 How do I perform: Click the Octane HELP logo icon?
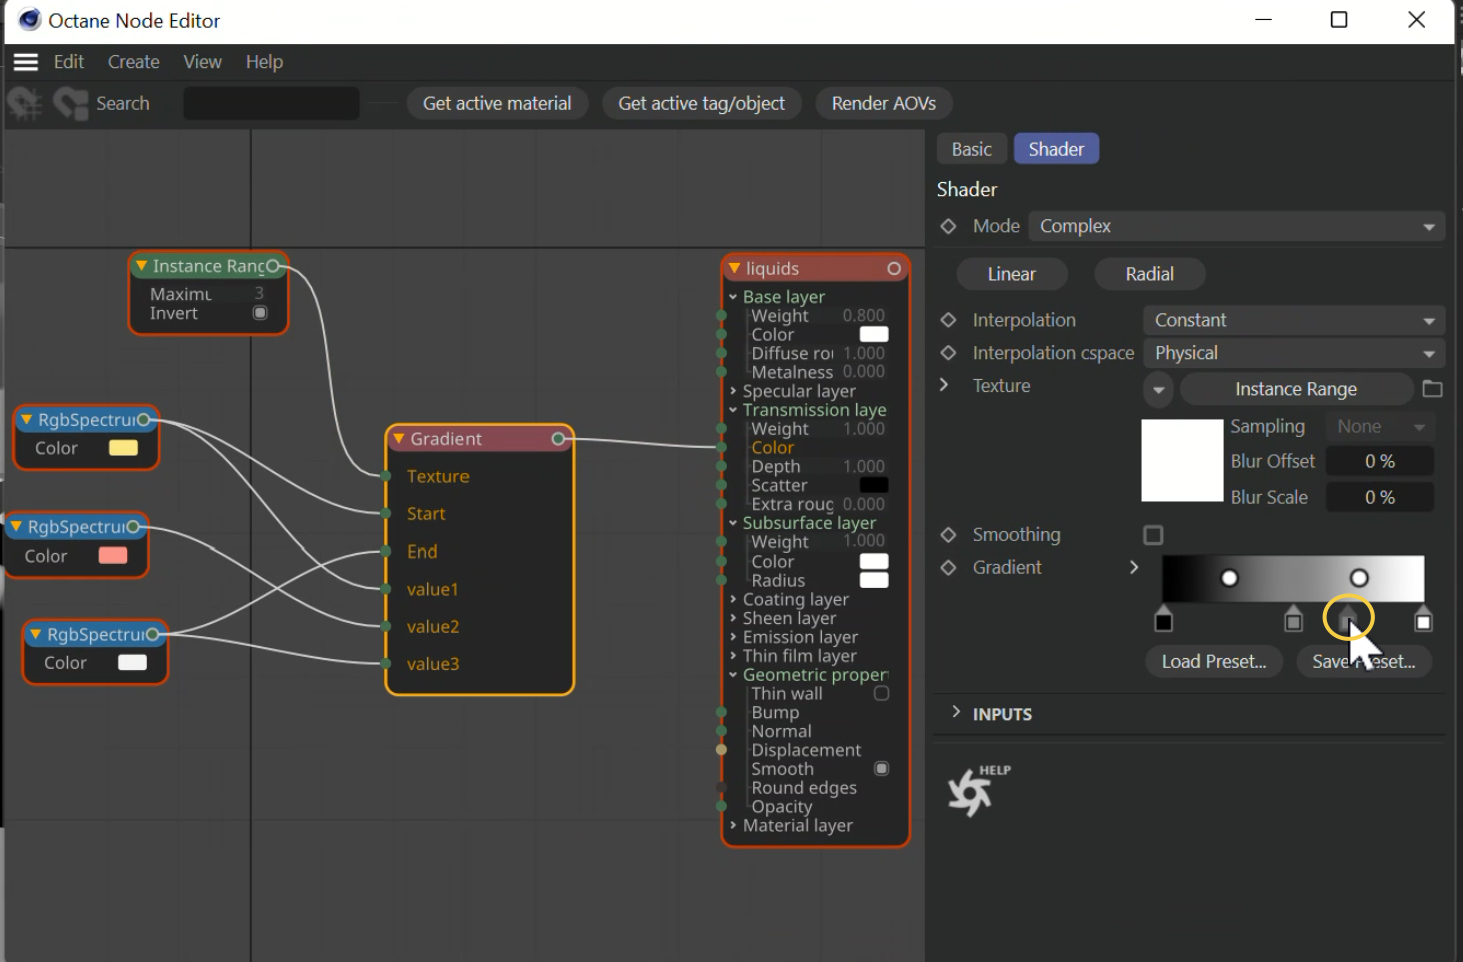pyautogui.click(x=977, y=790)
